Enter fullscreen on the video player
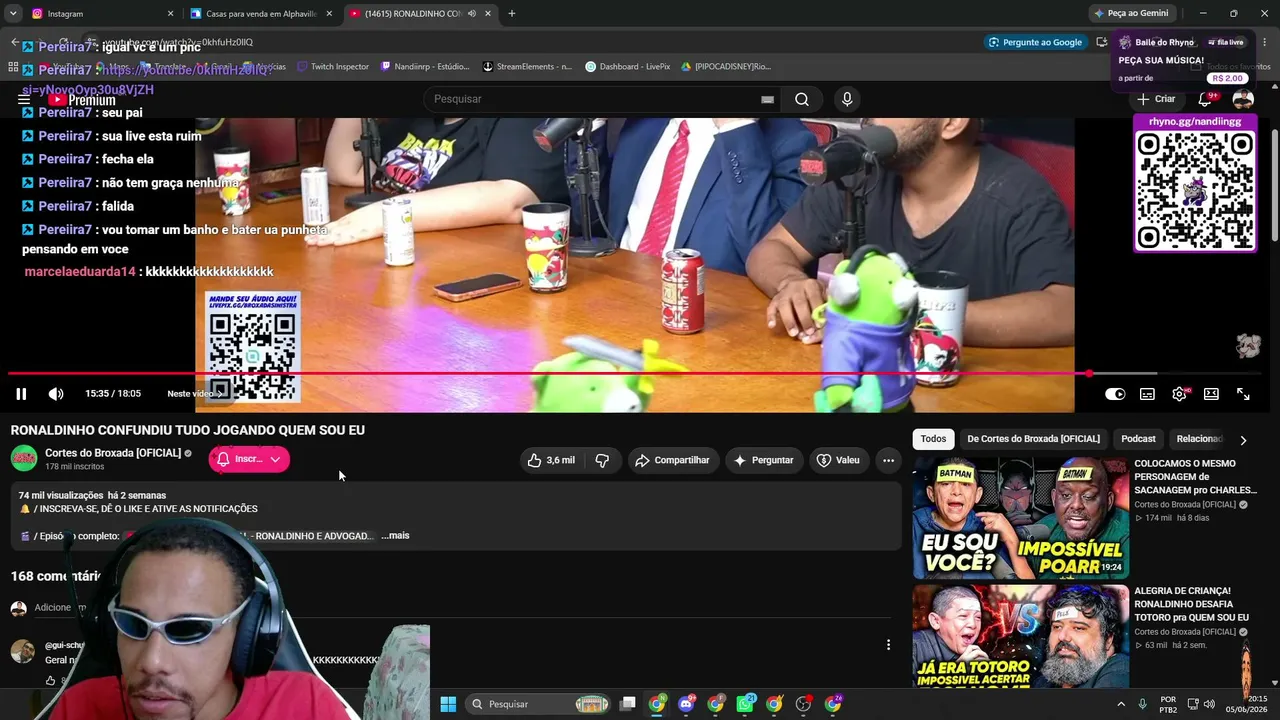 pyautogui.click(x=1243, y=394)
